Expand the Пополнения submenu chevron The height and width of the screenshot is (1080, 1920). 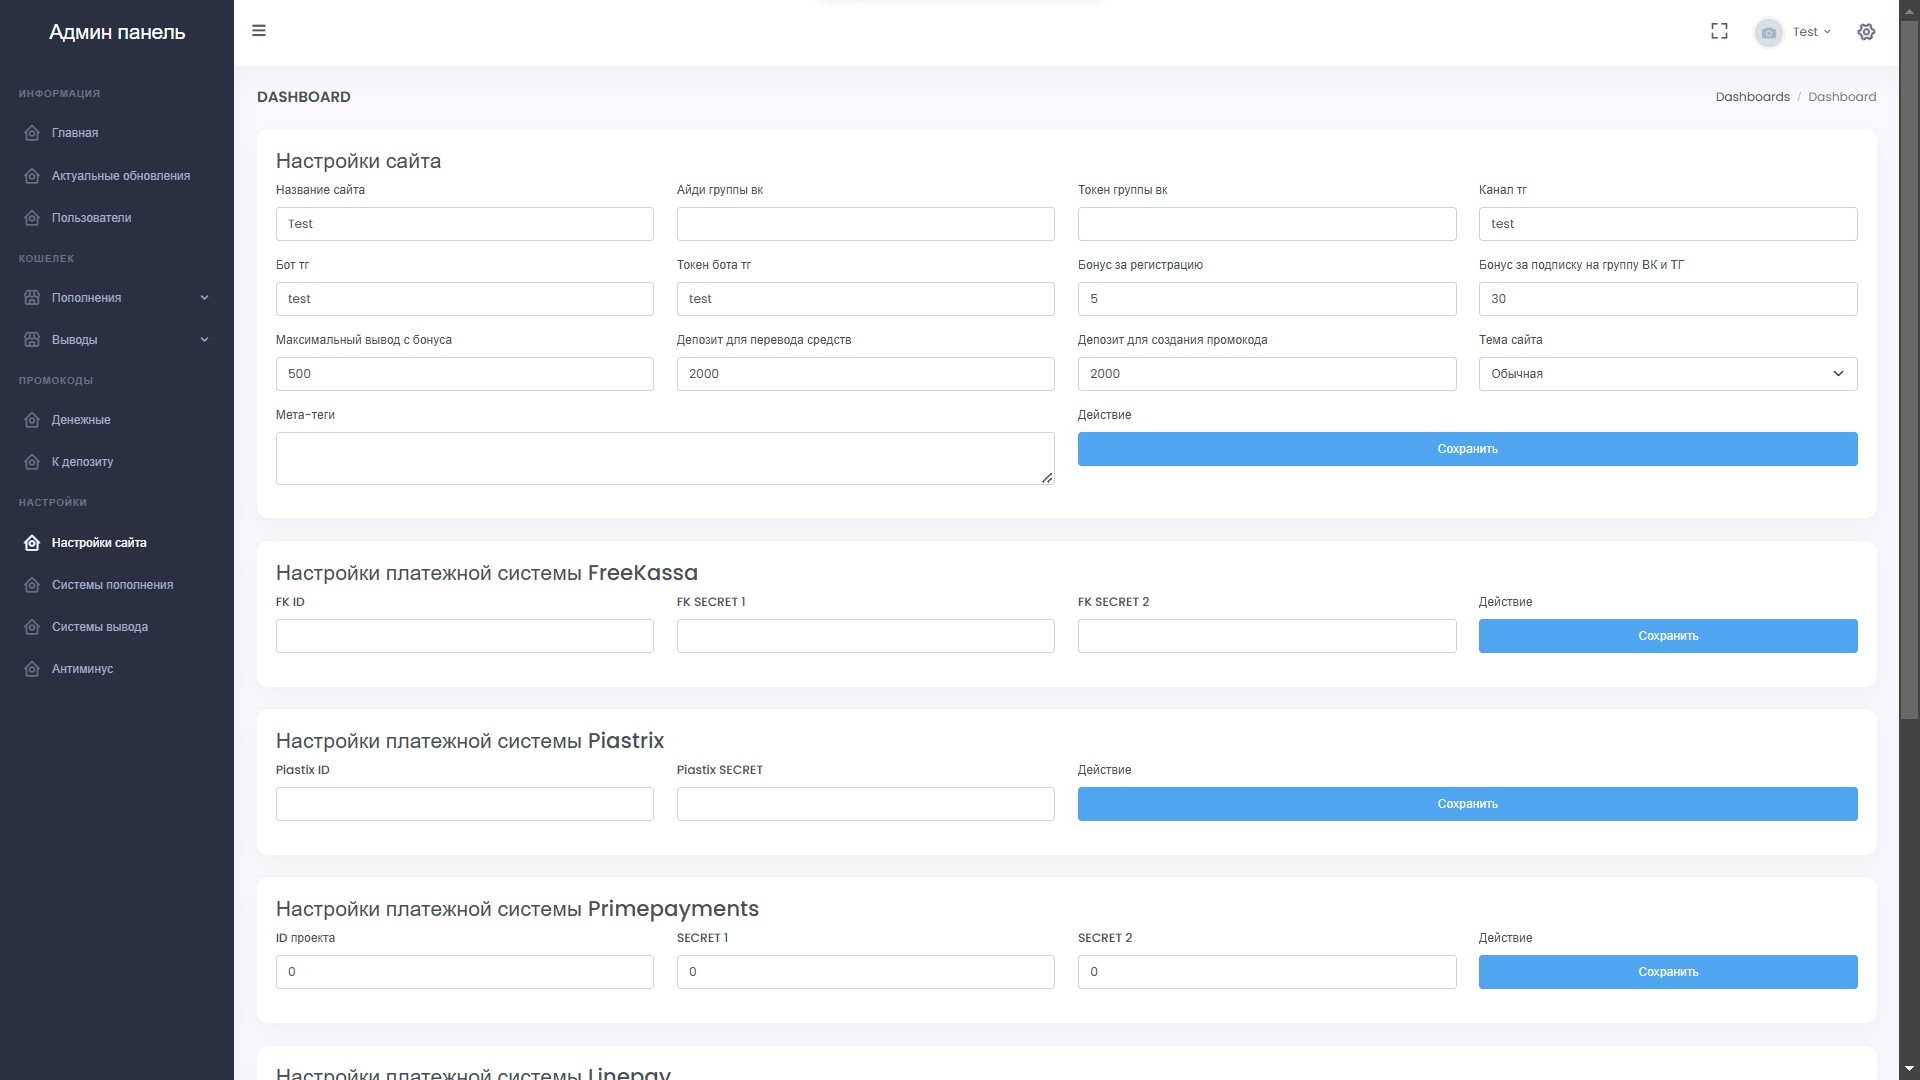204,298
